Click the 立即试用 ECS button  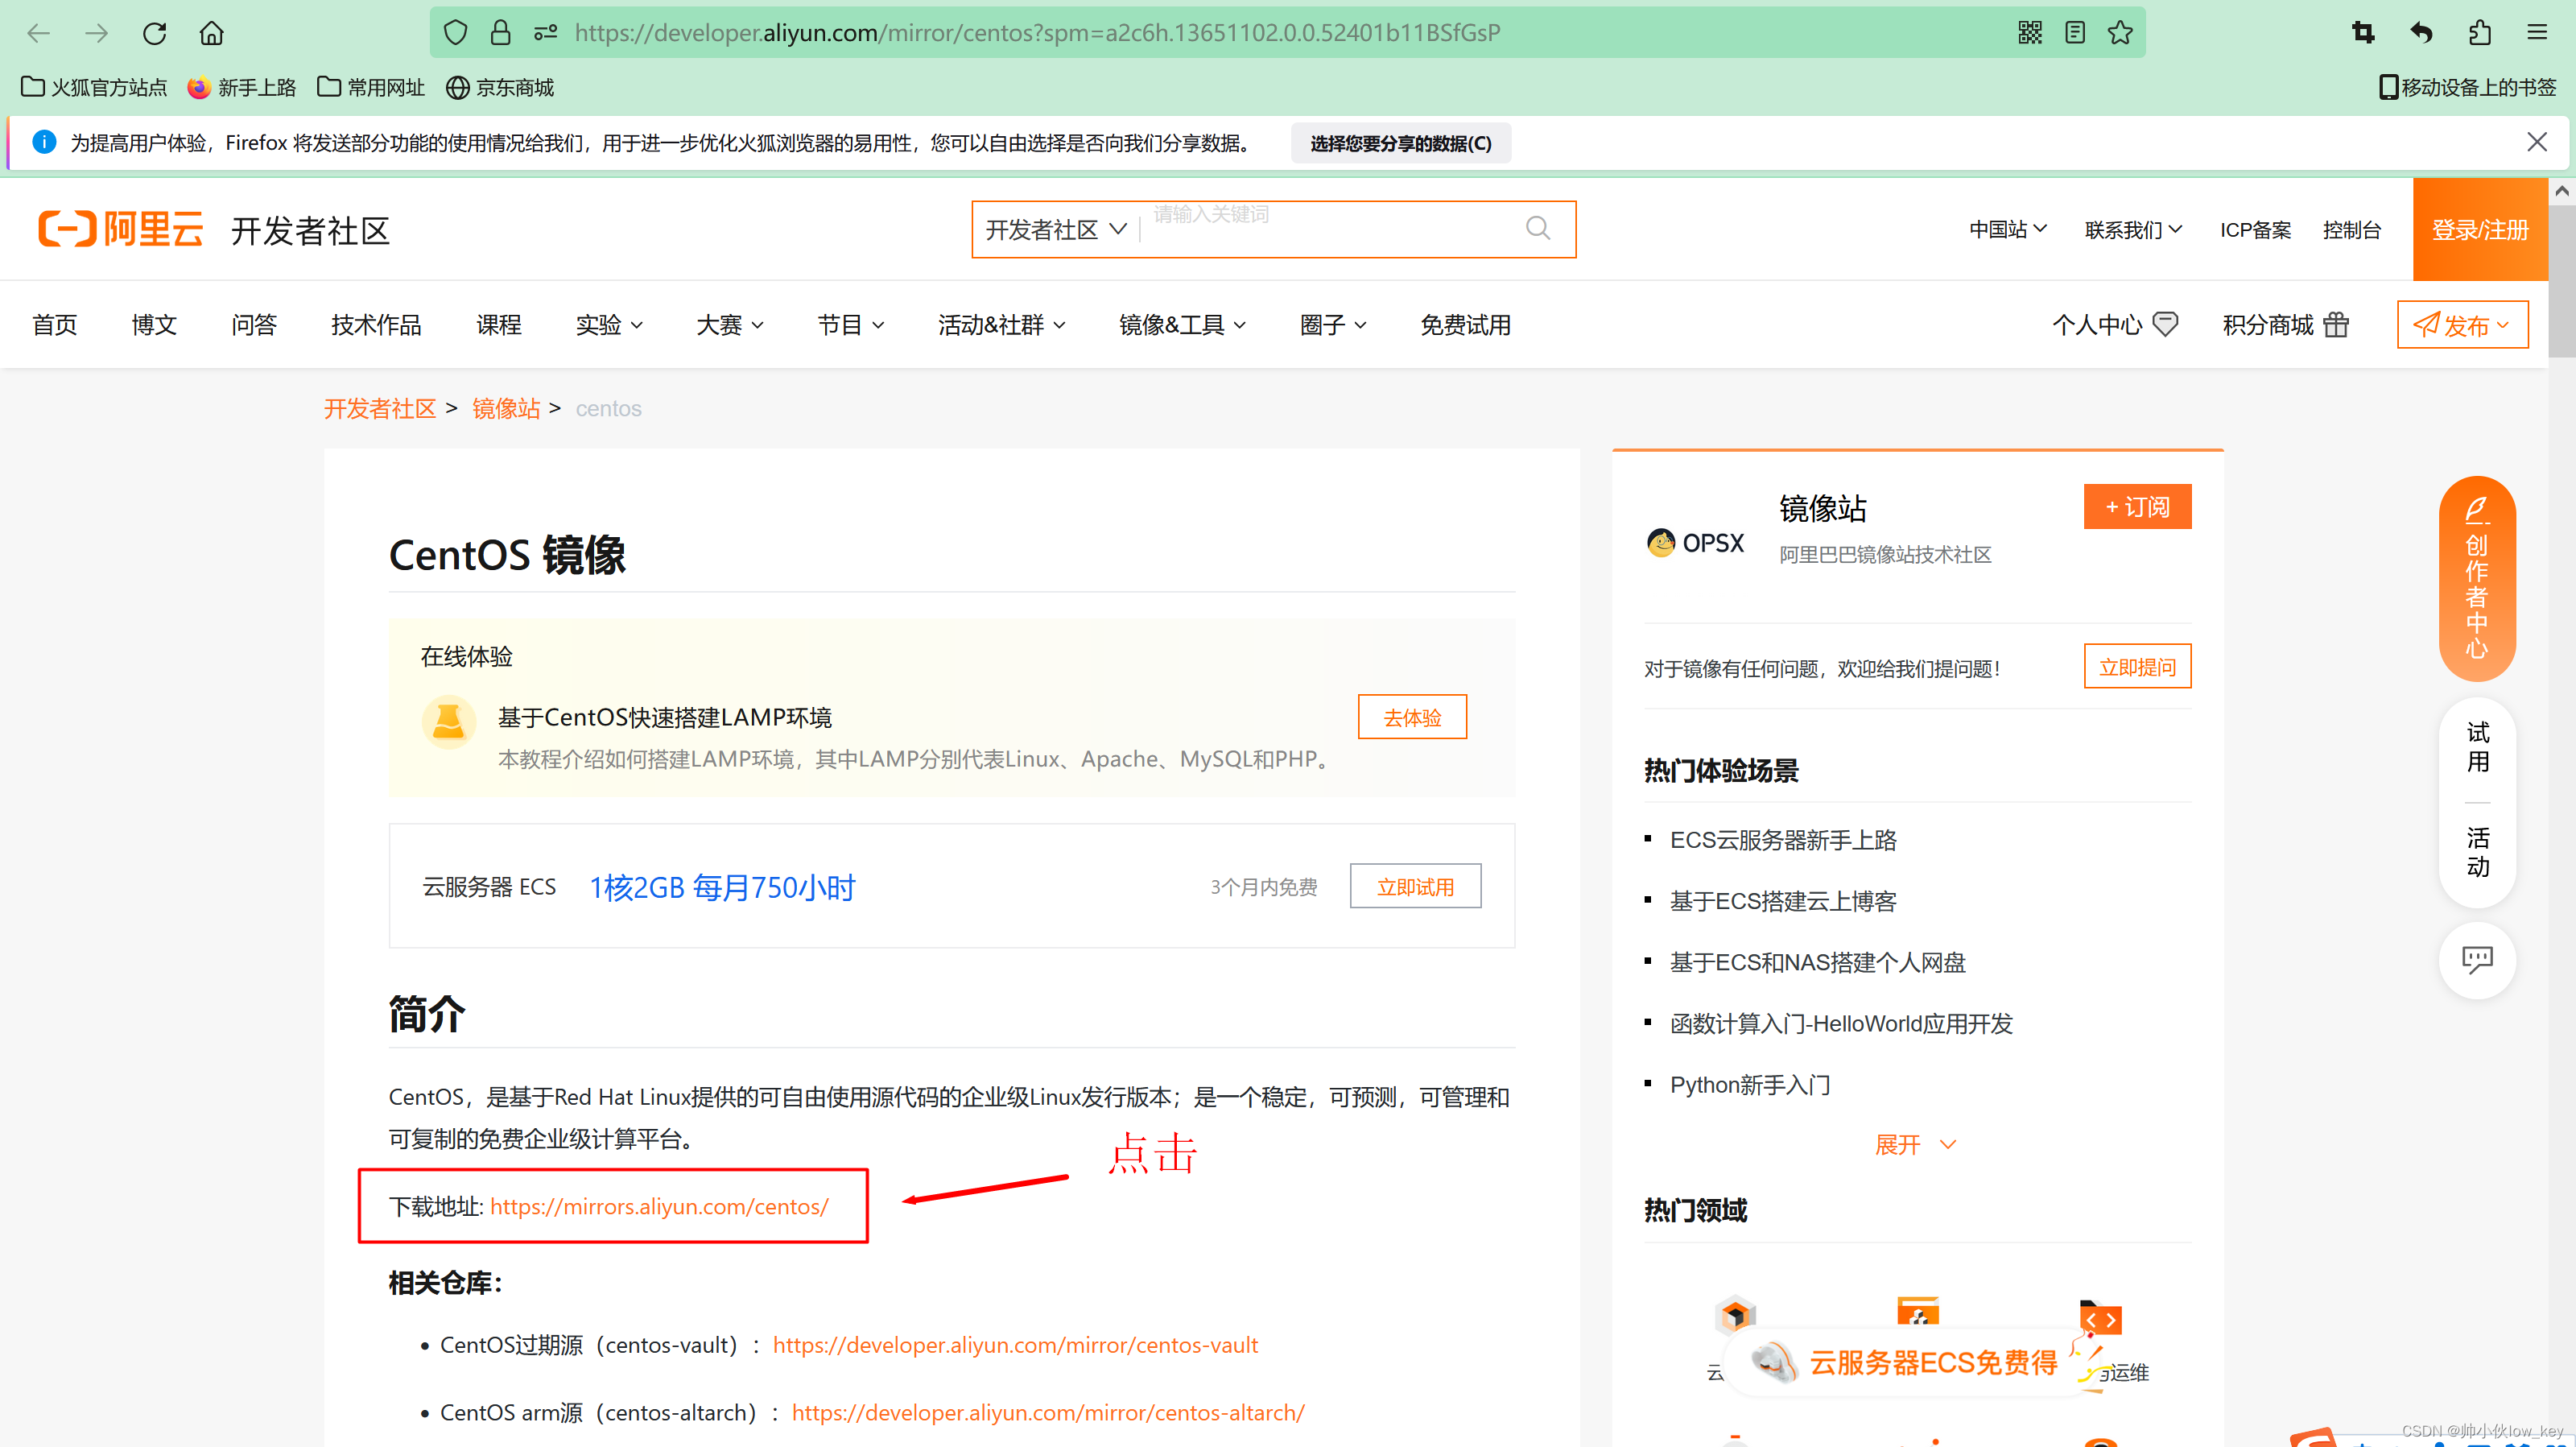pyautogui.click(x=1415, y=886)
